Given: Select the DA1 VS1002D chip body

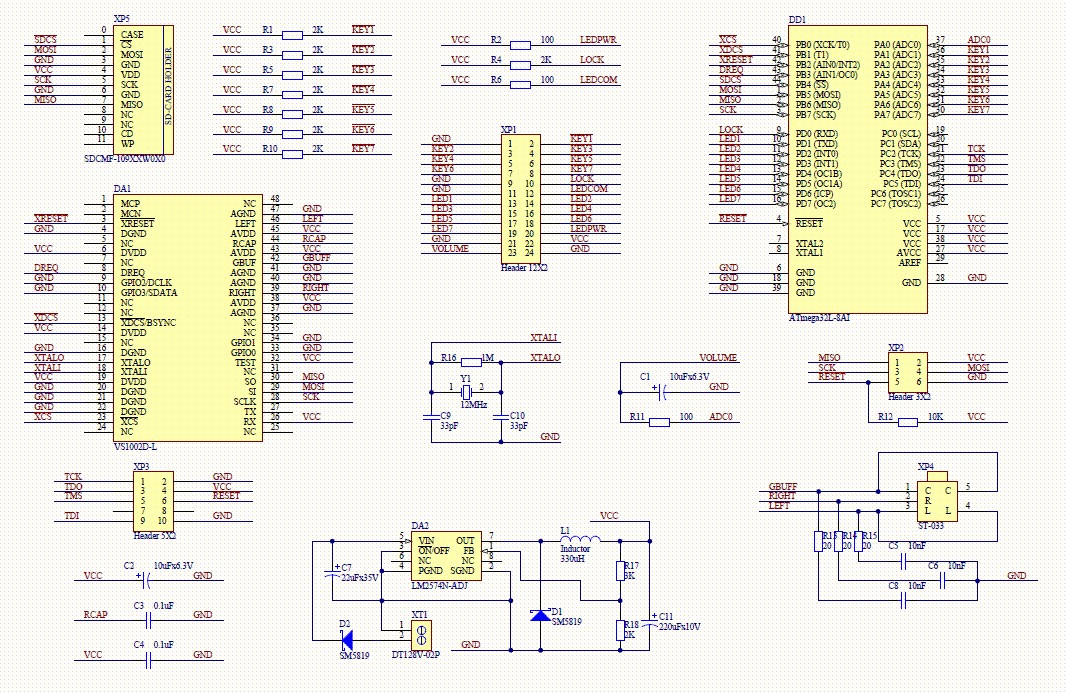Looking at the screenshot, I should 188,318.
